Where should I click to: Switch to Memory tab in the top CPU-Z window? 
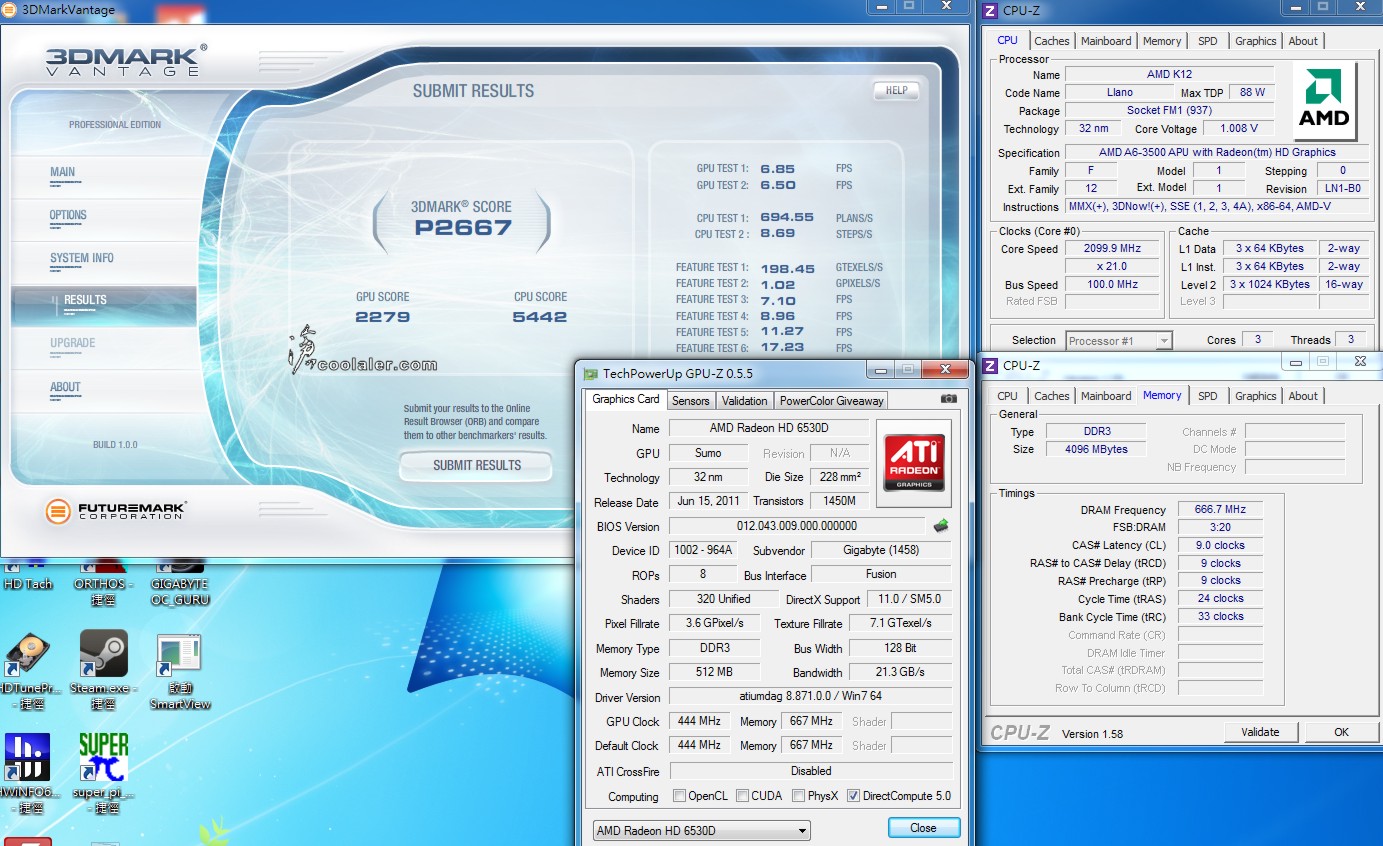point(1162,41)
